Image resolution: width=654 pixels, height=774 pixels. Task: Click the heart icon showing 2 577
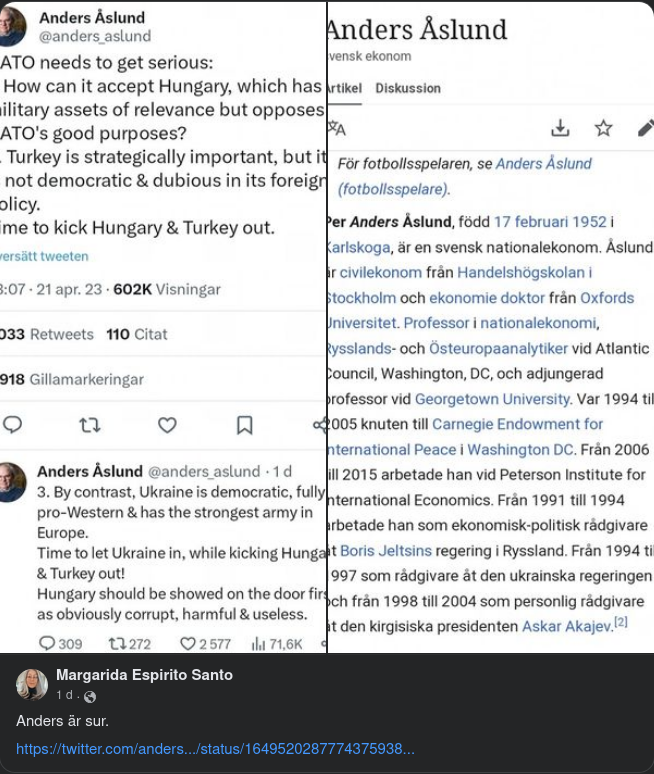pos(188,644)
